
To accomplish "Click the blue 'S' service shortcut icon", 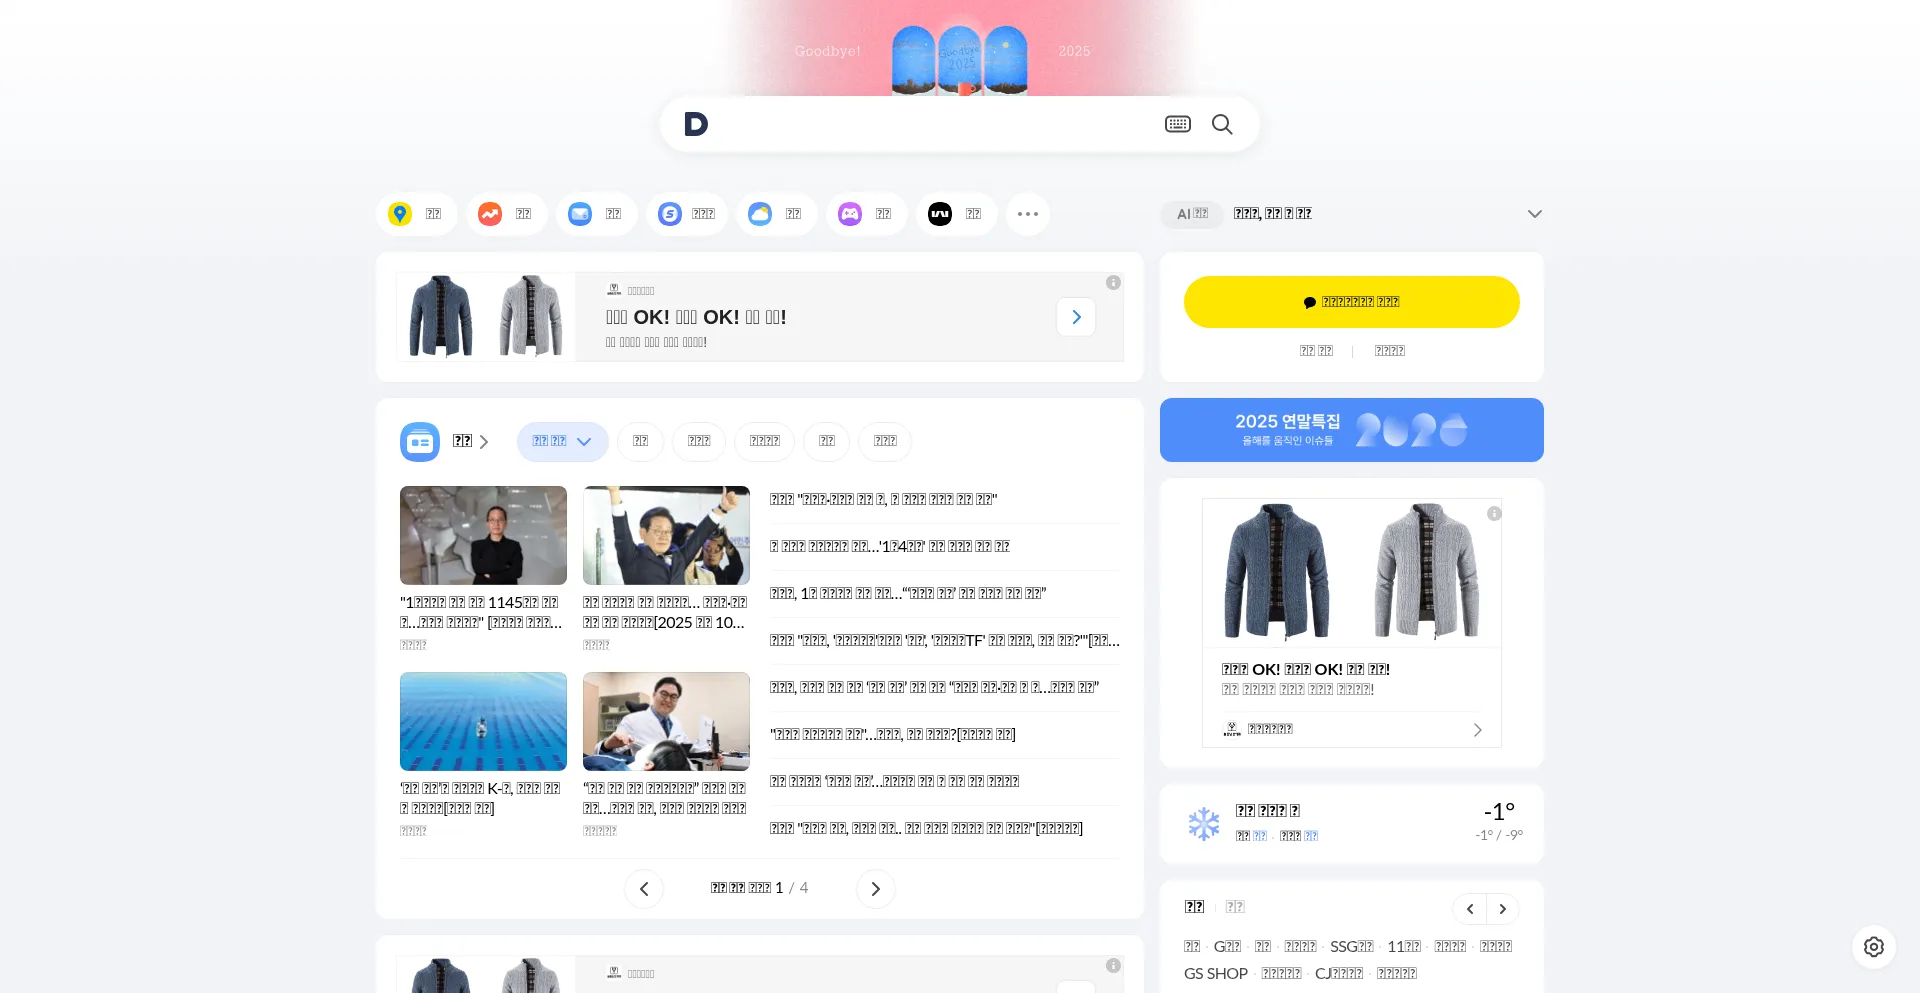I will (670, 213).
